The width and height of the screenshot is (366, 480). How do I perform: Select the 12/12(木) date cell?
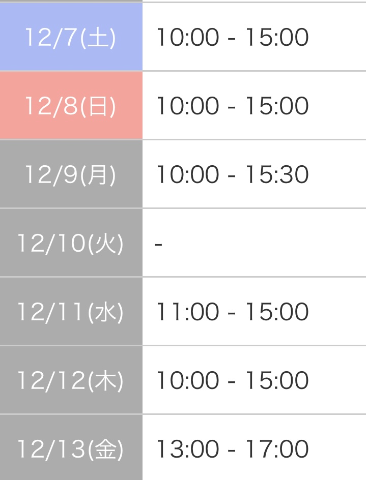(71, 380)
